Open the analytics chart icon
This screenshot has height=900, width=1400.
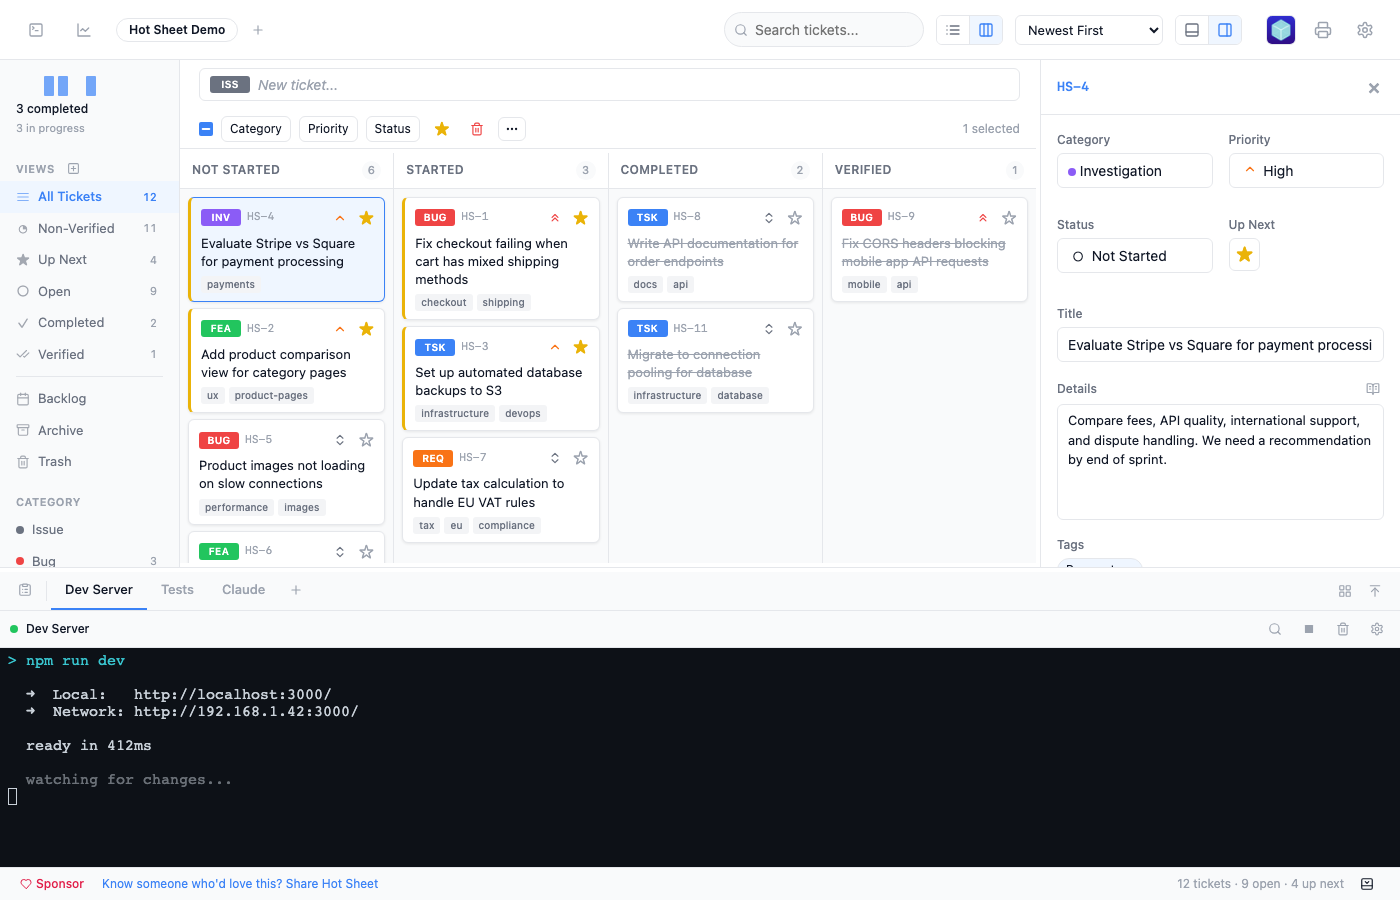[84, 30]
